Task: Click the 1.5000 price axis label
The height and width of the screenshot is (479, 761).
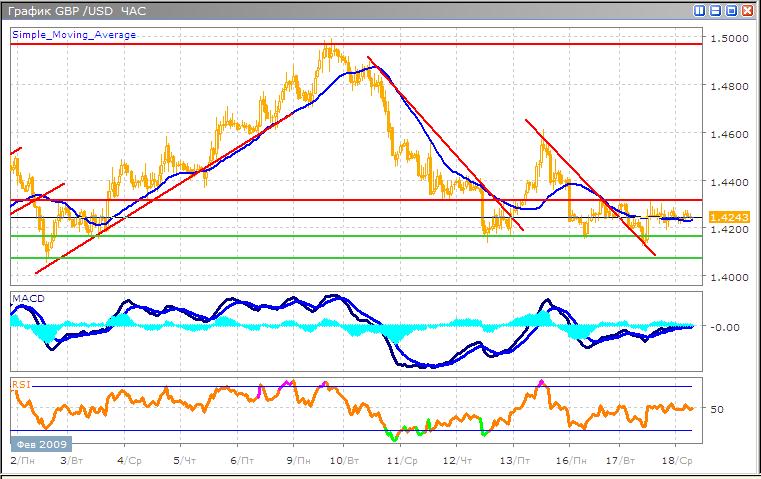Action: (x=728, y=39)
